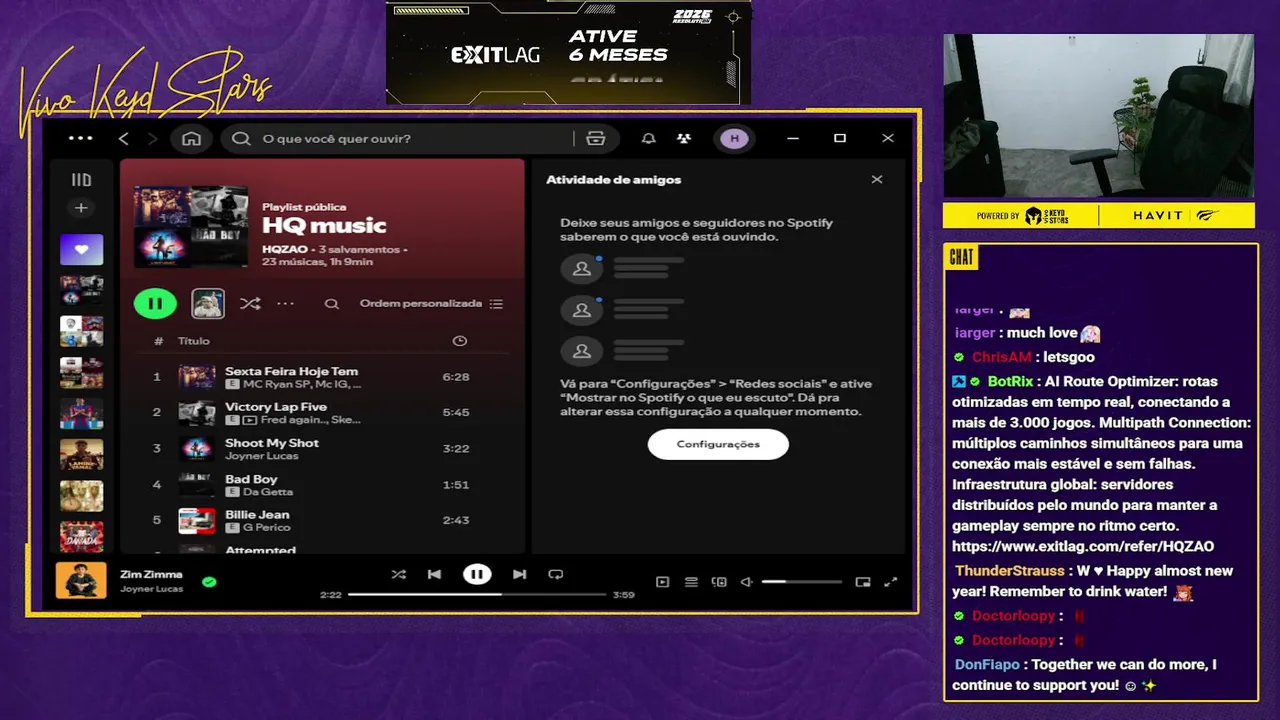Open connect to a device icon
This screenshot has width=1280, height=720.
click(719, 582)
